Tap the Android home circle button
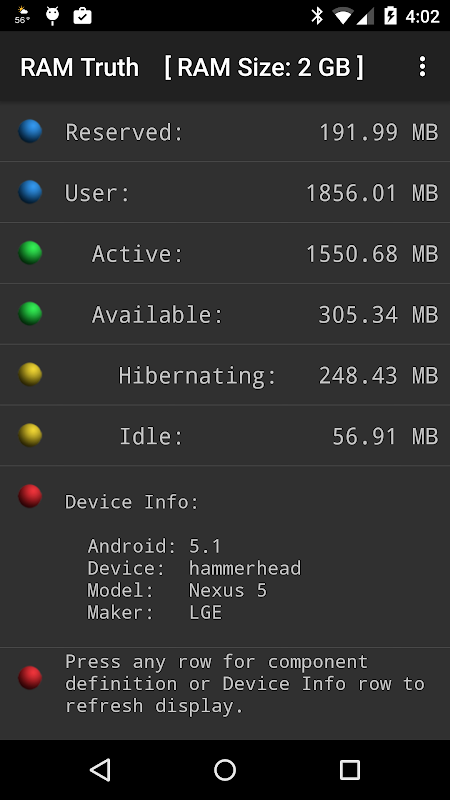 [225, 769]
